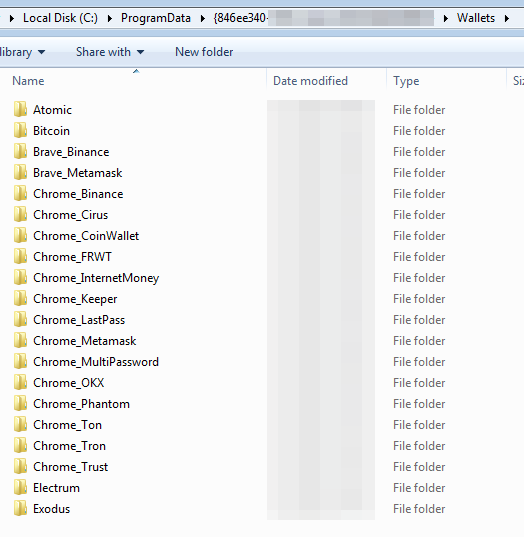Select the Chrome_Keeper folder name
This screenshot has width=524, height=537.
tap(75, 299)
